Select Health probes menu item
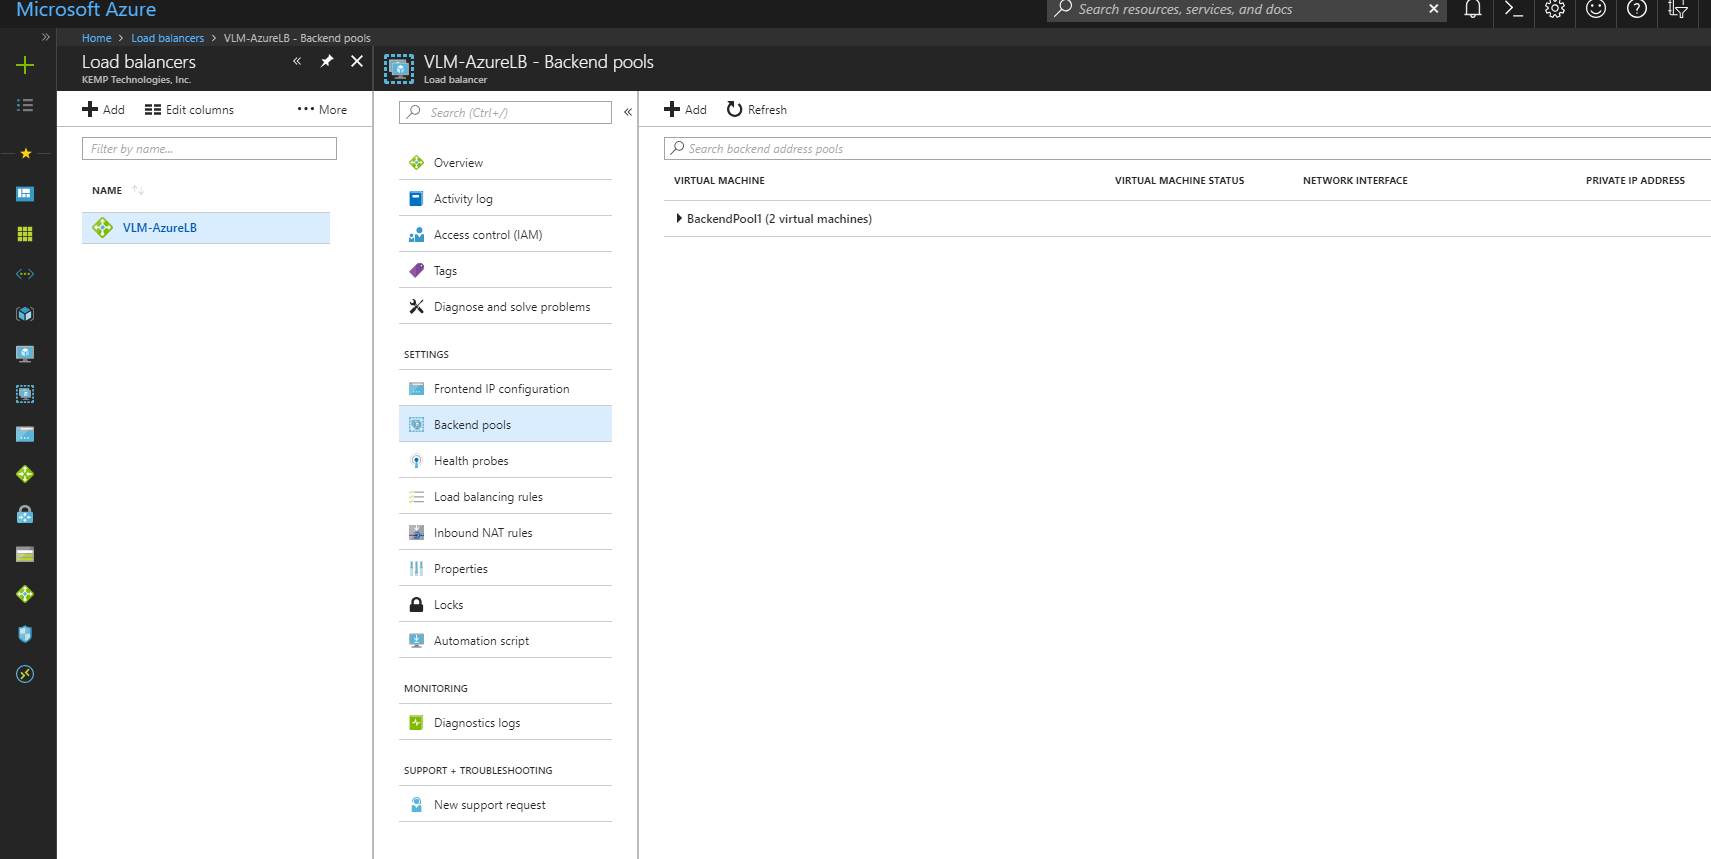Viewport: 1711px width, 859px height. (505, 461)
